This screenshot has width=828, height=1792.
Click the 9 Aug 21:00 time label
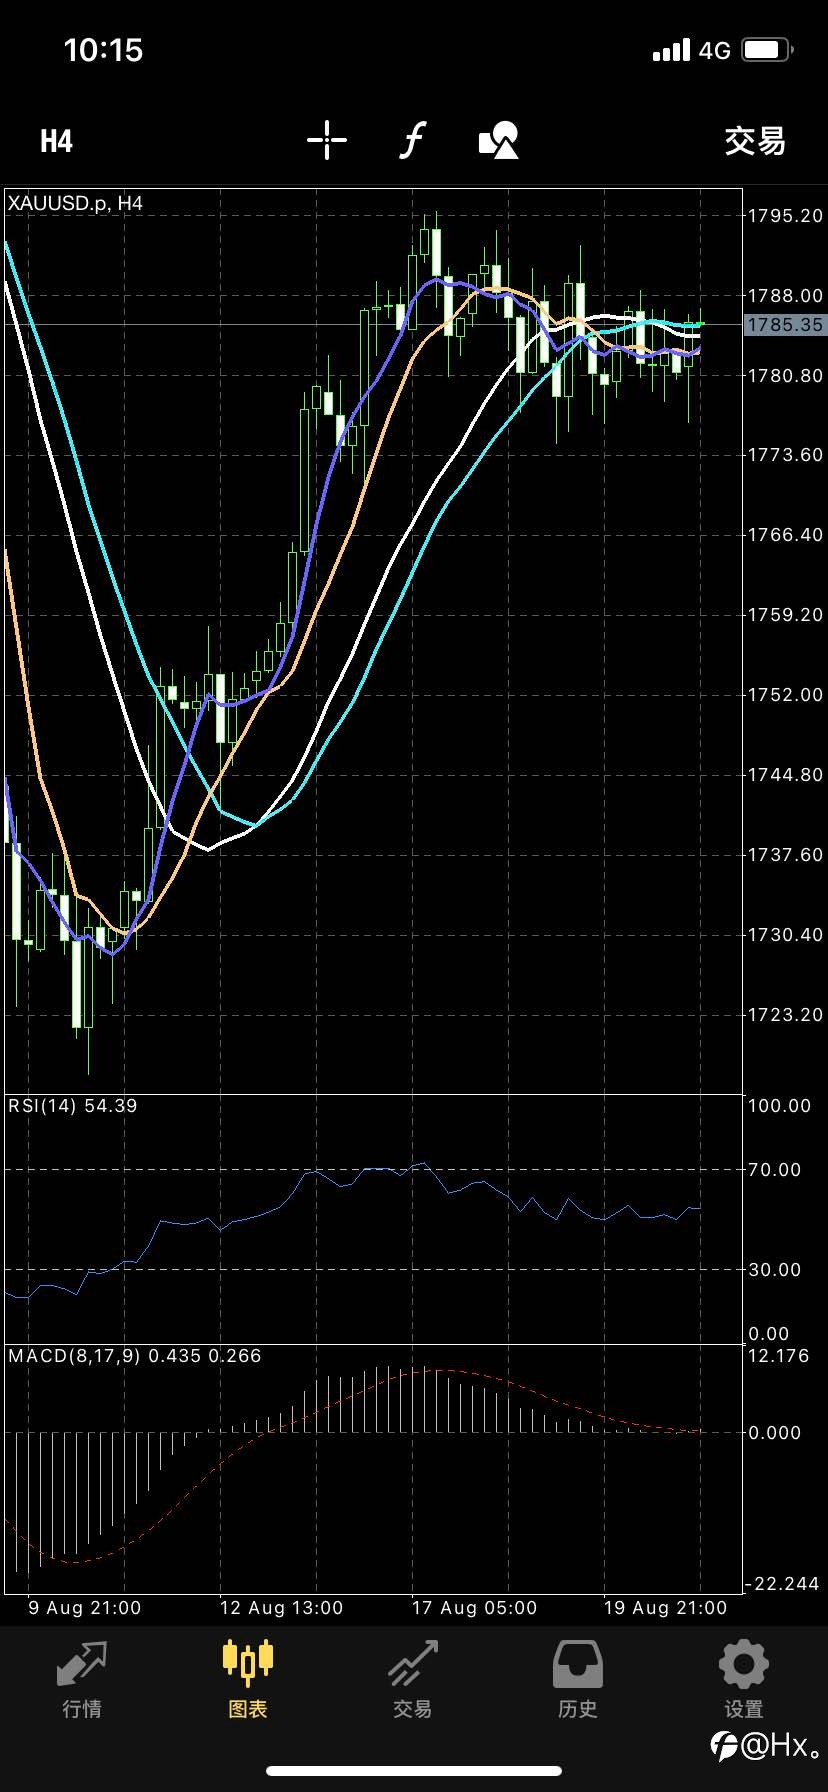coord(85,1608)
